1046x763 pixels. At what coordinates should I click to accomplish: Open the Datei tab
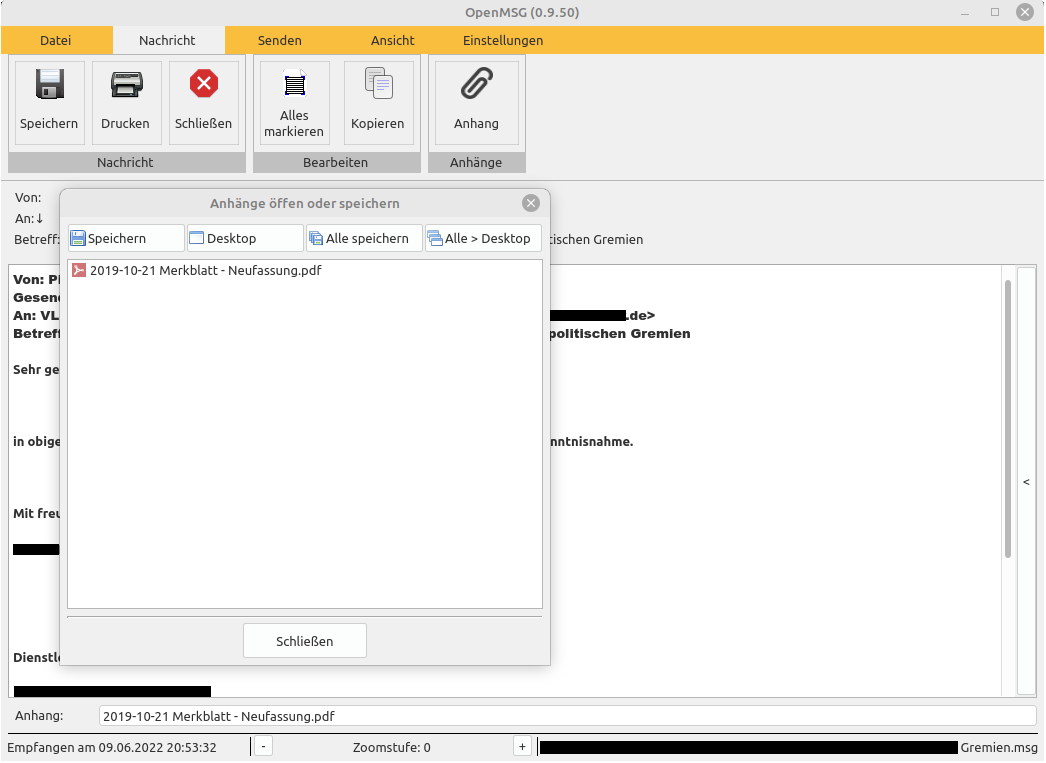click(56, 41)
